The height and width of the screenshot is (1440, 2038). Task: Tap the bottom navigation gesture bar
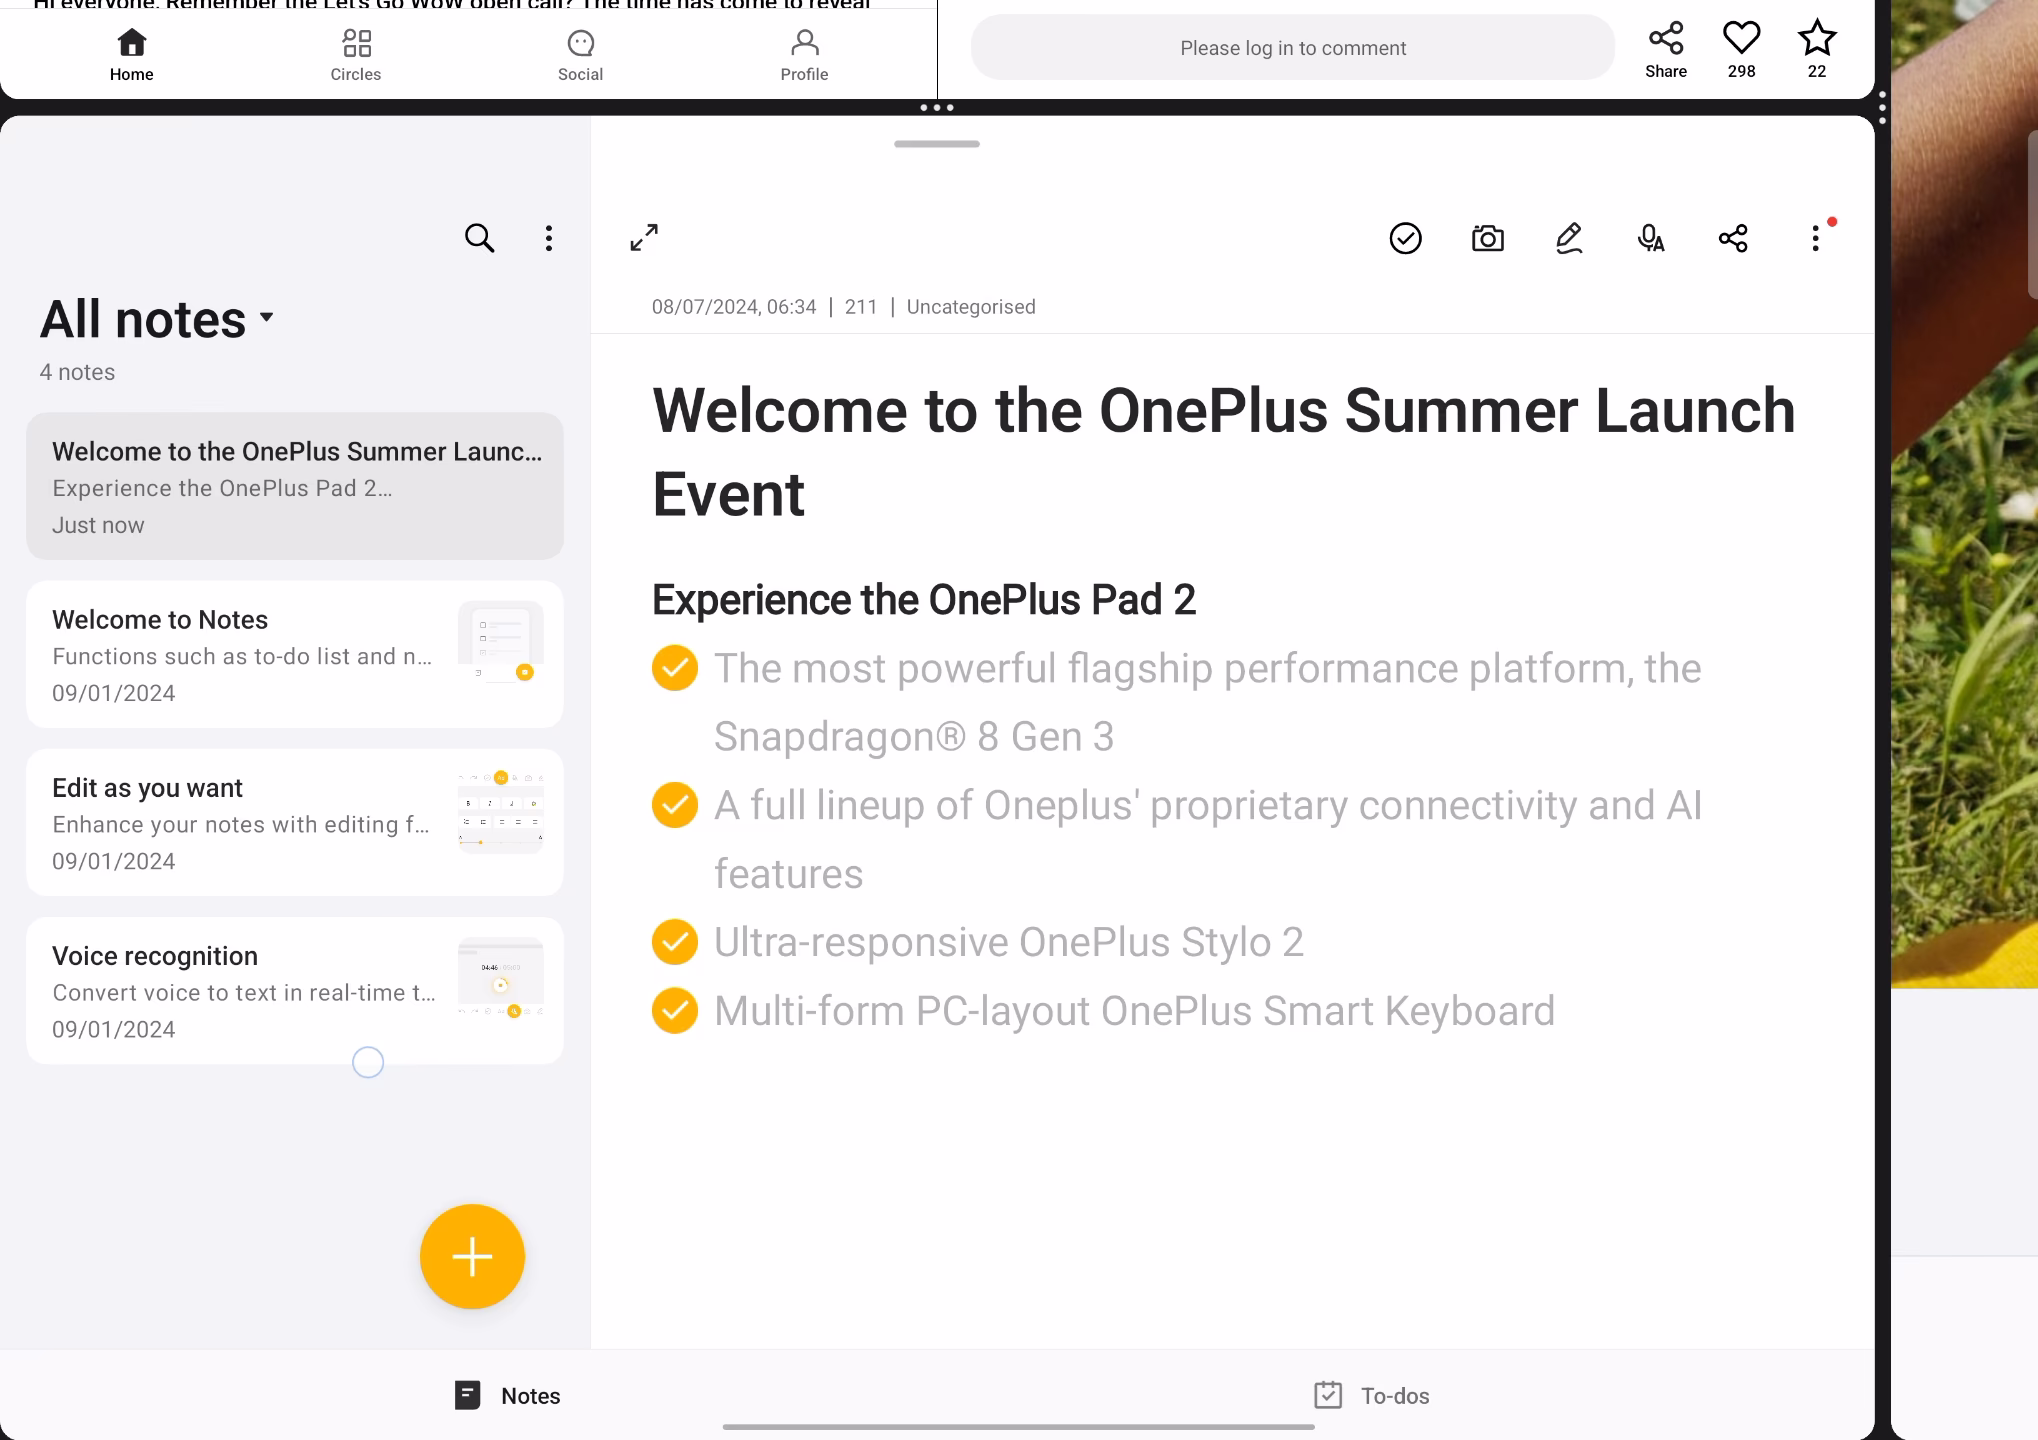(1018, 1427)
